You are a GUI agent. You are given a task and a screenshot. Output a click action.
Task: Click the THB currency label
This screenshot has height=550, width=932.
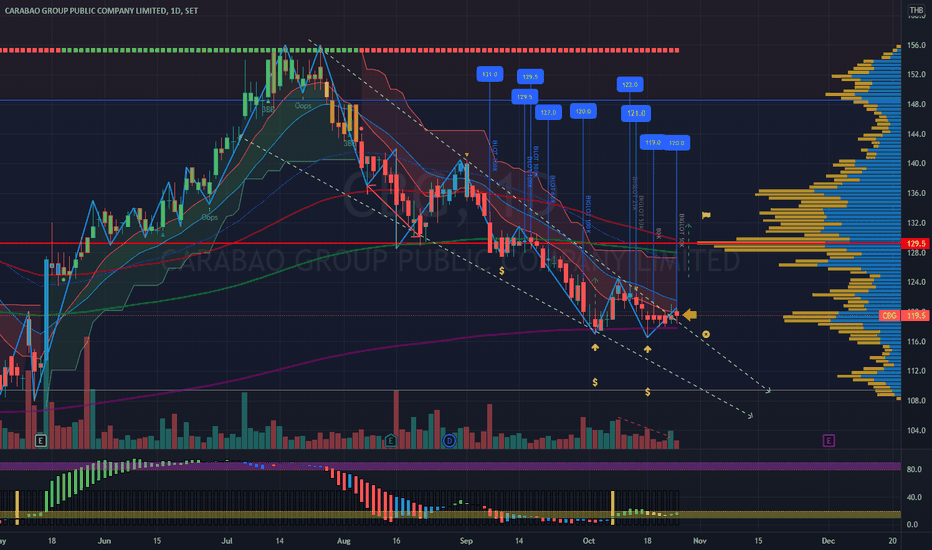(x=916, y=10)
